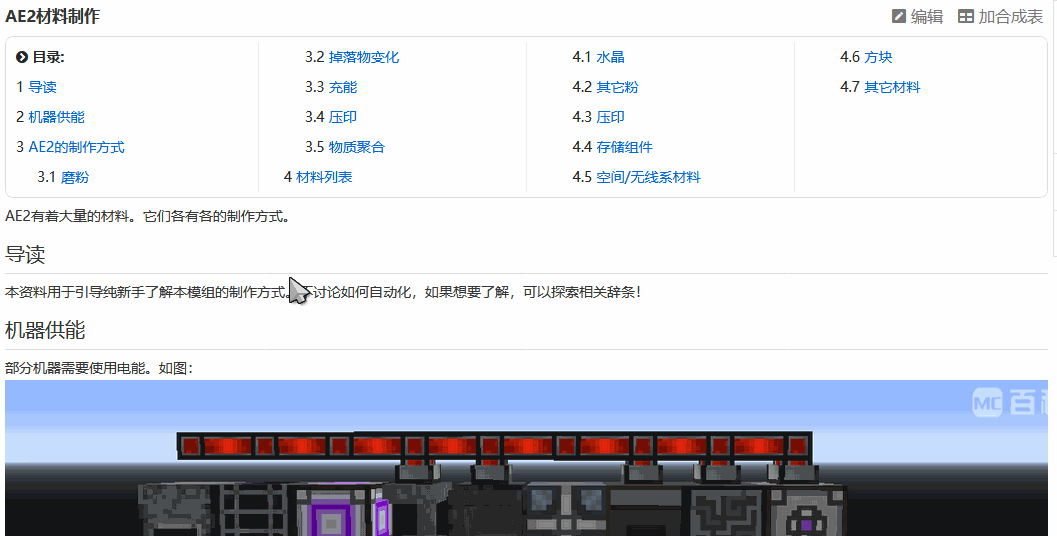Click the text 部分机器需要使用电能。如图:

tap(99, 368)
